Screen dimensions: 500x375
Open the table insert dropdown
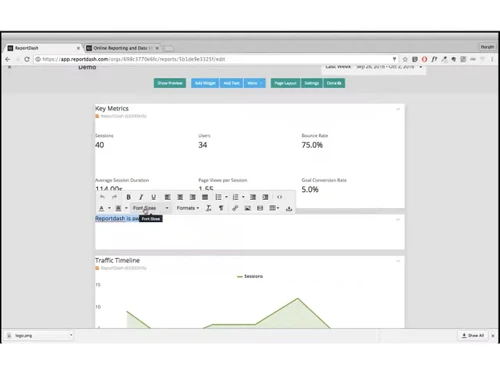[274, 208]
